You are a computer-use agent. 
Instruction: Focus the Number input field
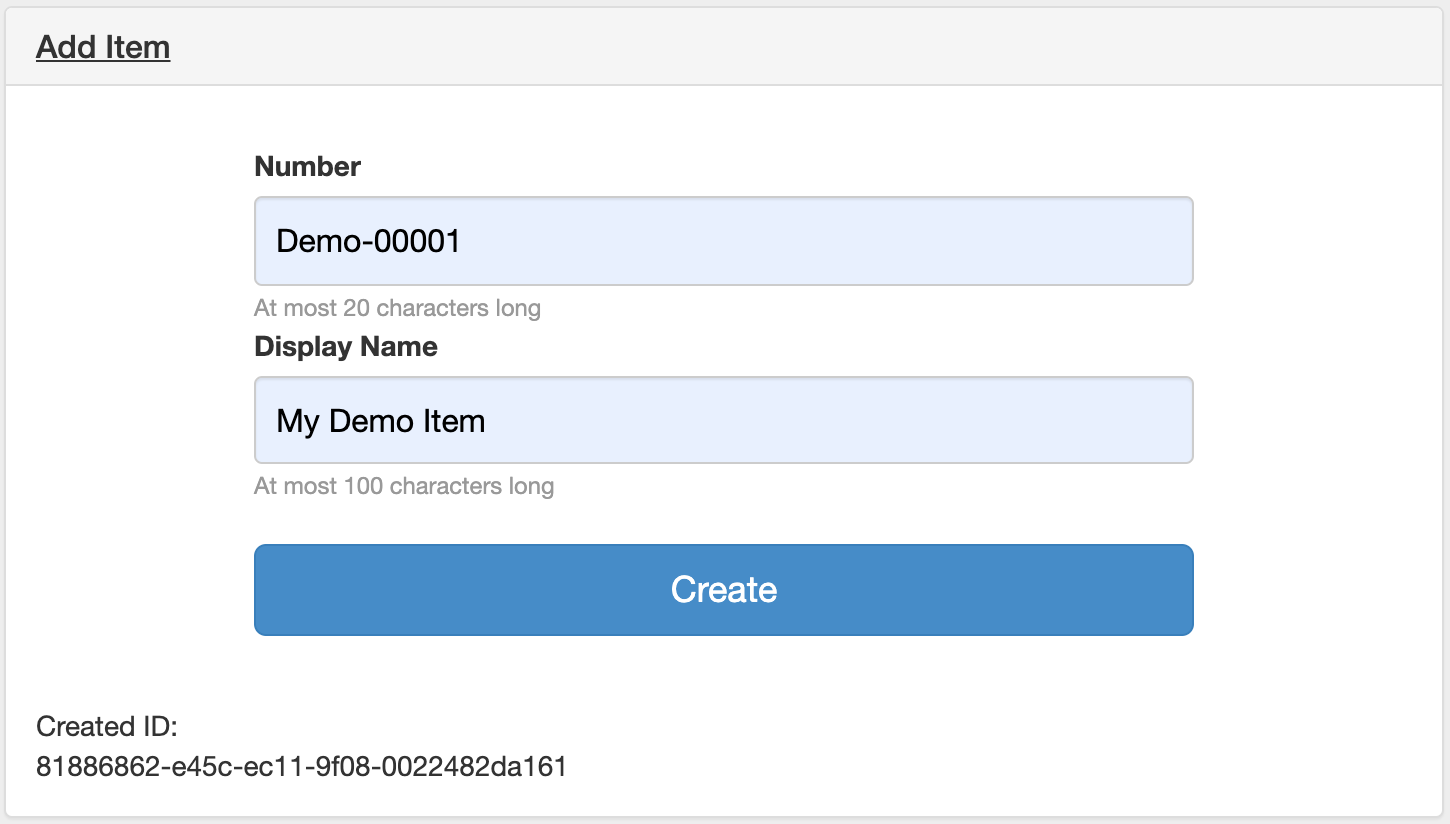[723, 241]
